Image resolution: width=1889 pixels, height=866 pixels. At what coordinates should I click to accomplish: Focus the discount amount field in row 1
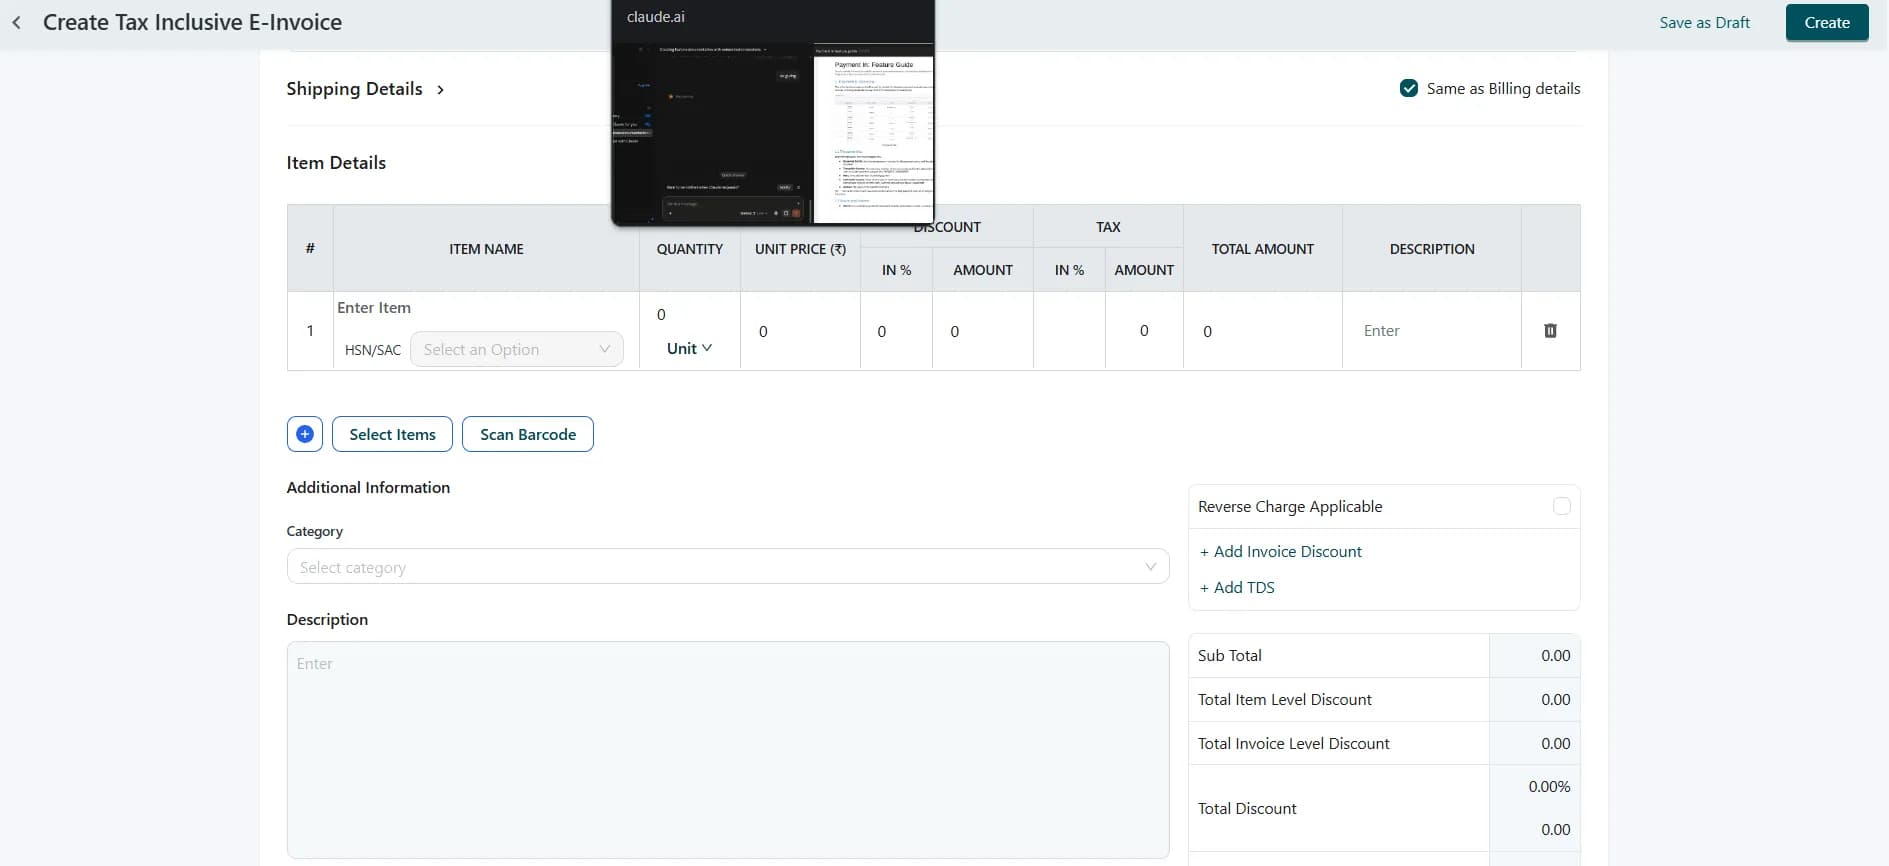[x=983, y=331]
